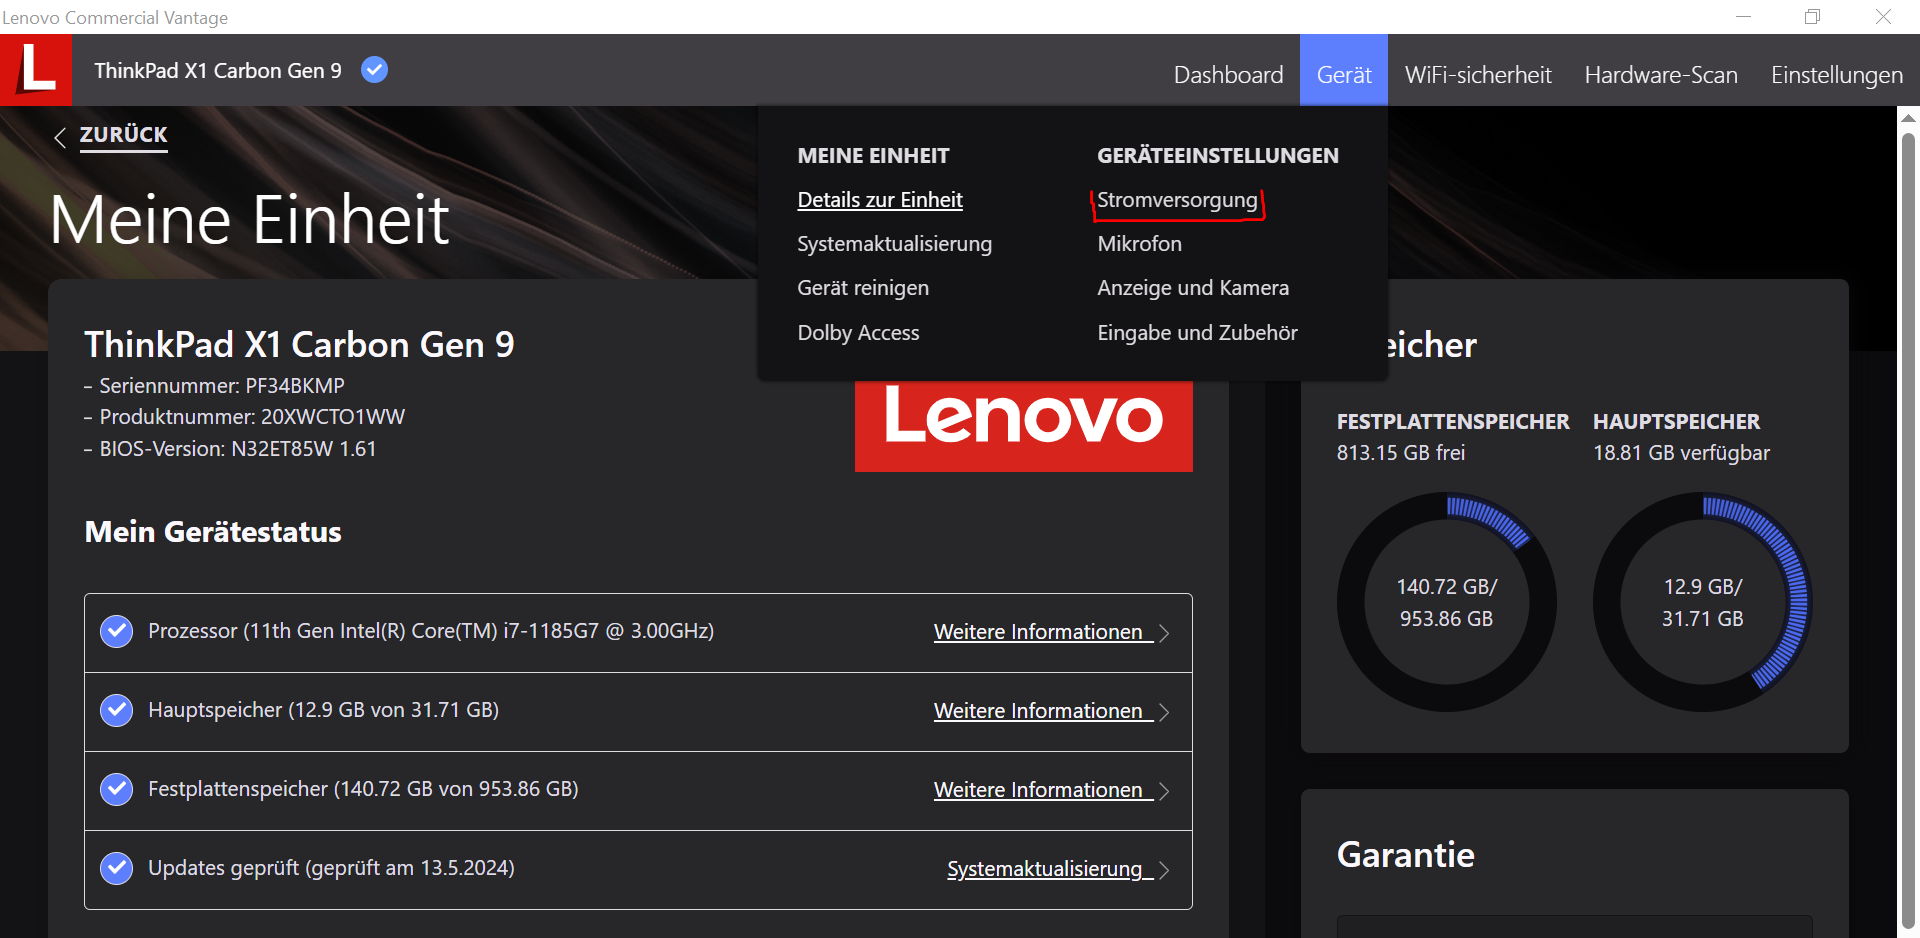Select Mikrofon from Geräteeinstellungen
This screenshot has width=1920, height=938.
(1139, 243)
